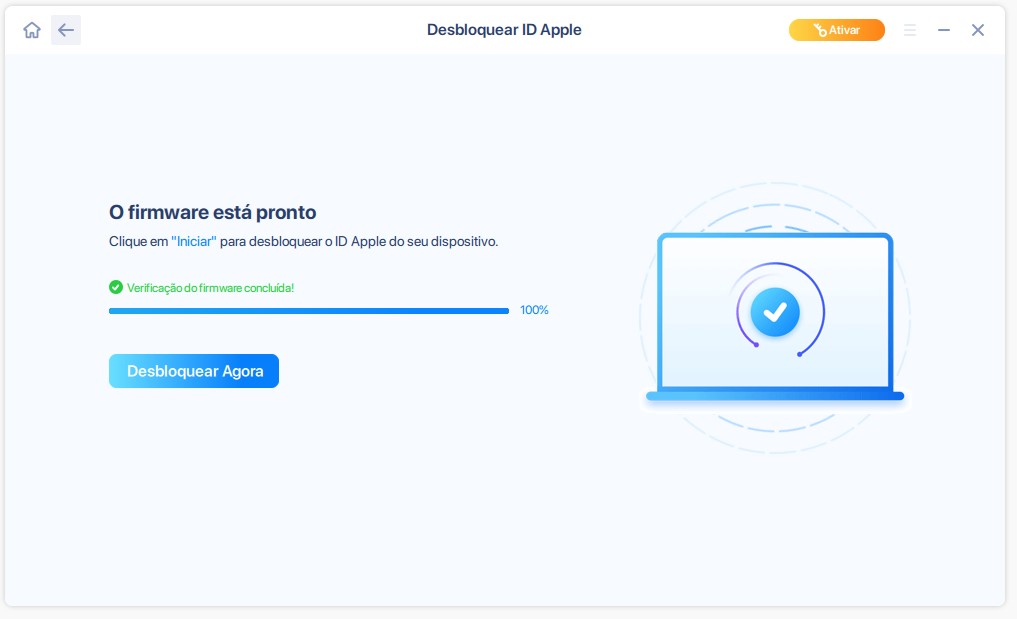Select the Desbloquear ID Apple title
Image resolution: width=1017 pixels, height=619 pixels.
point(504,29)
